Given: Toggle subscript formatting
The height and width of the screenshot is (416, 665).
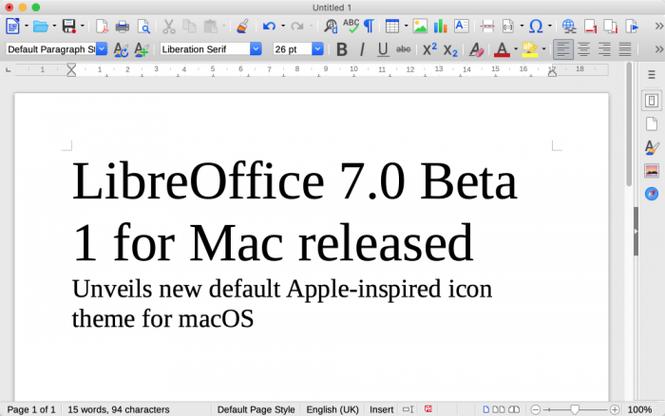Looking at the screenshot, I should click(450, 51).
